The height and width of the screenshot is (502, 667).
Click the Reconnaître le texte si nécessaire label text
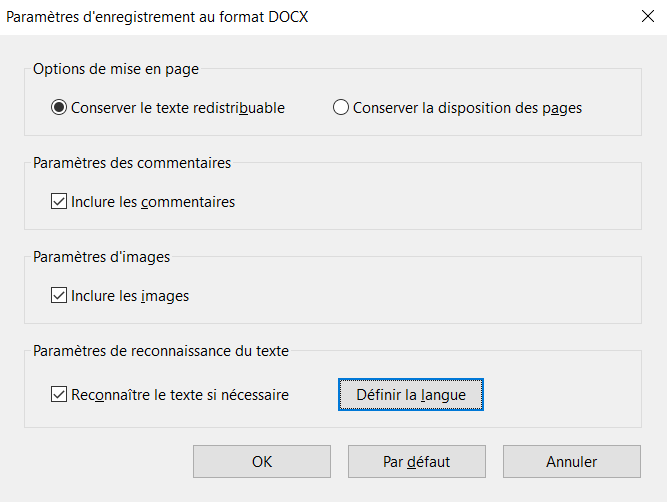click(x=180, y=395)
